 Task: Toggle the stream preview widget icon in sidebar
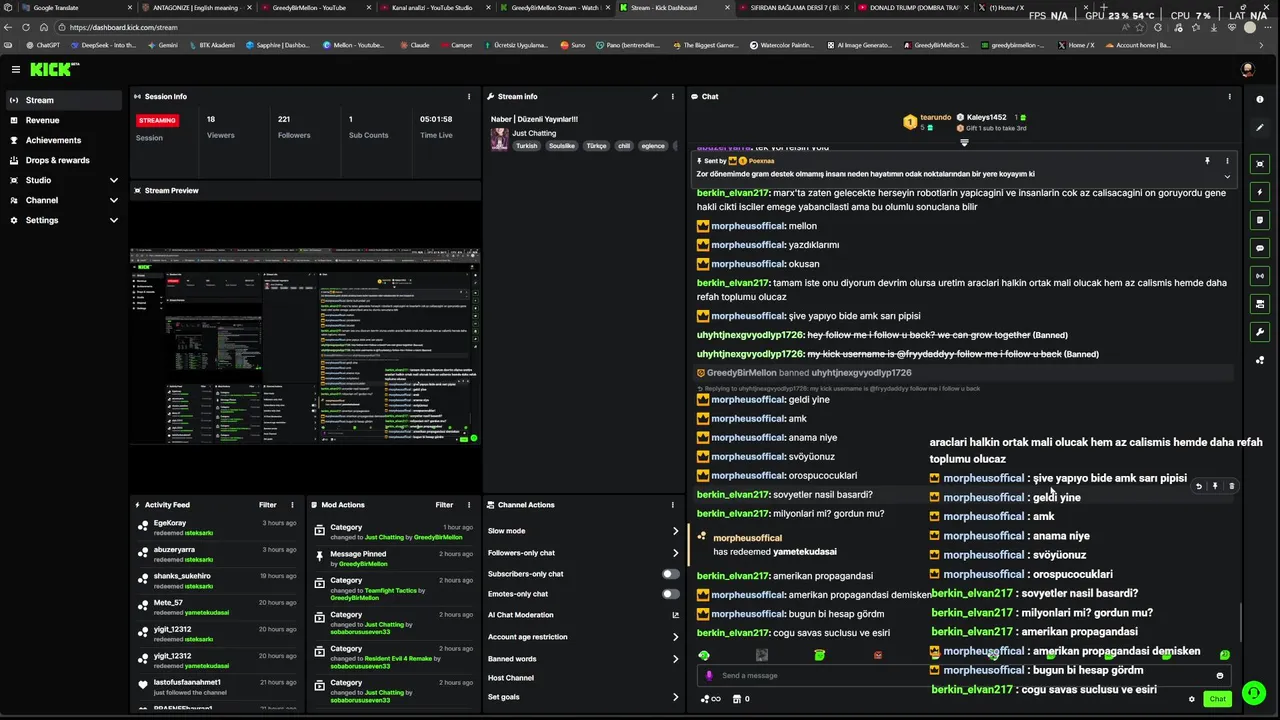tap(1259, 163)
